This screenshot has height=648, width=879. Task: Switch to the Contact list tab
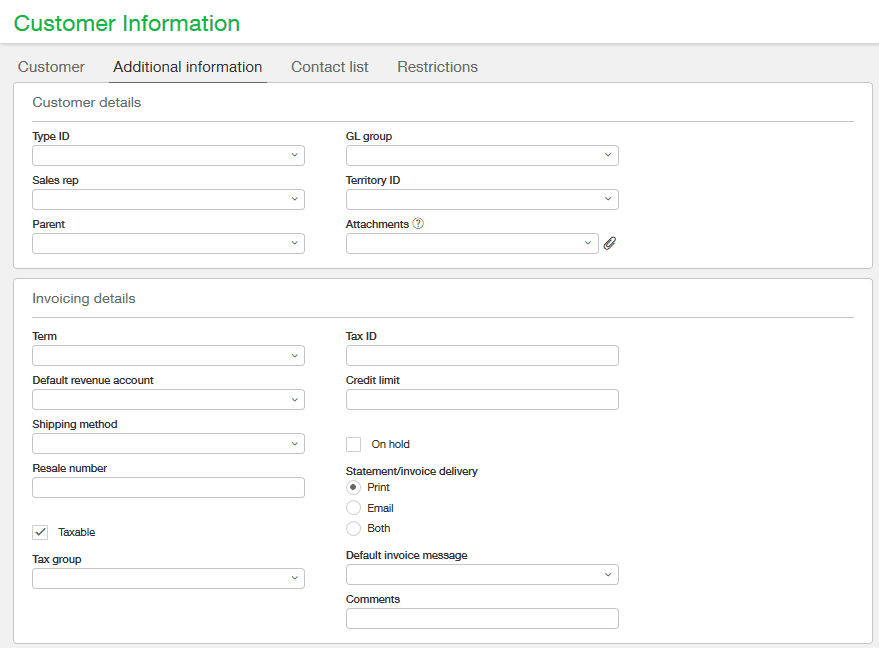[x=329, y=66]
